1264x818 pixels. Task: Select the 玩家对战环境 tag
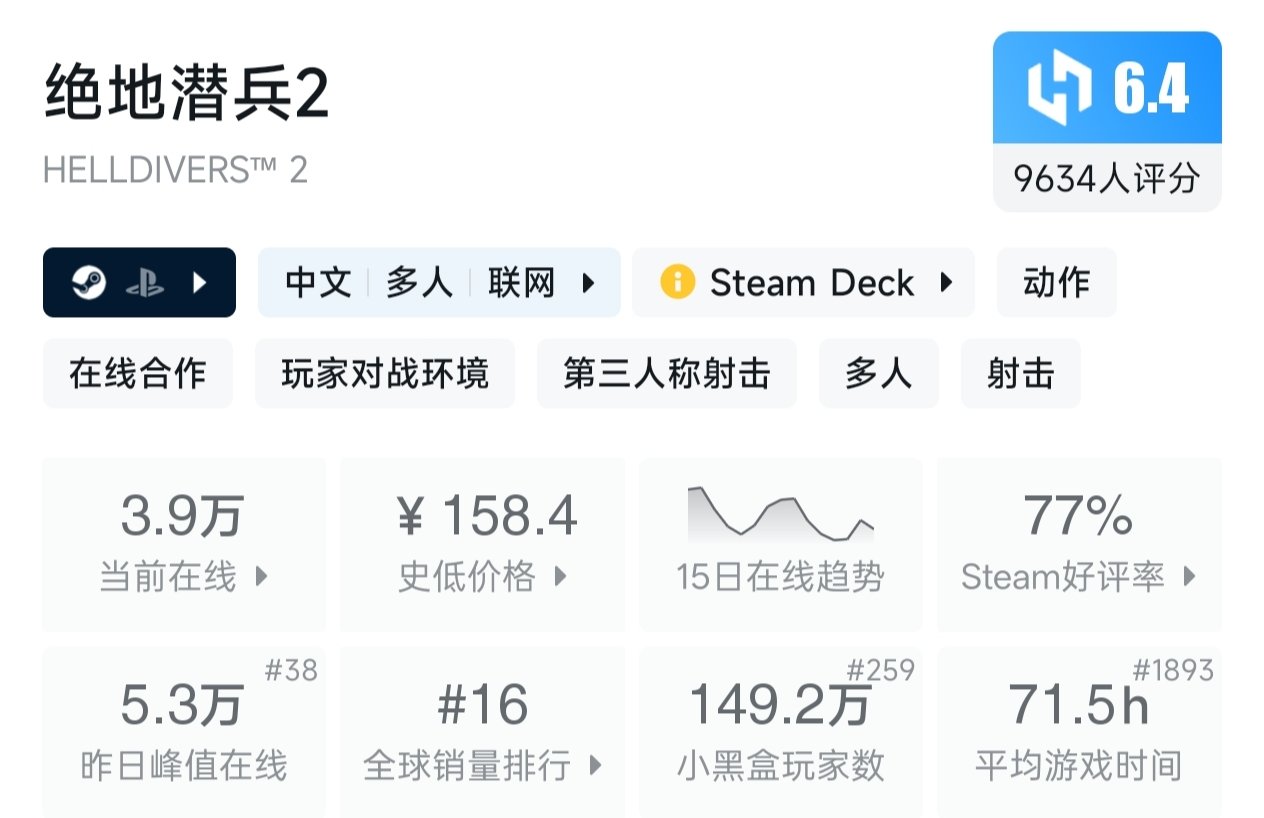[x=385, y=373]
